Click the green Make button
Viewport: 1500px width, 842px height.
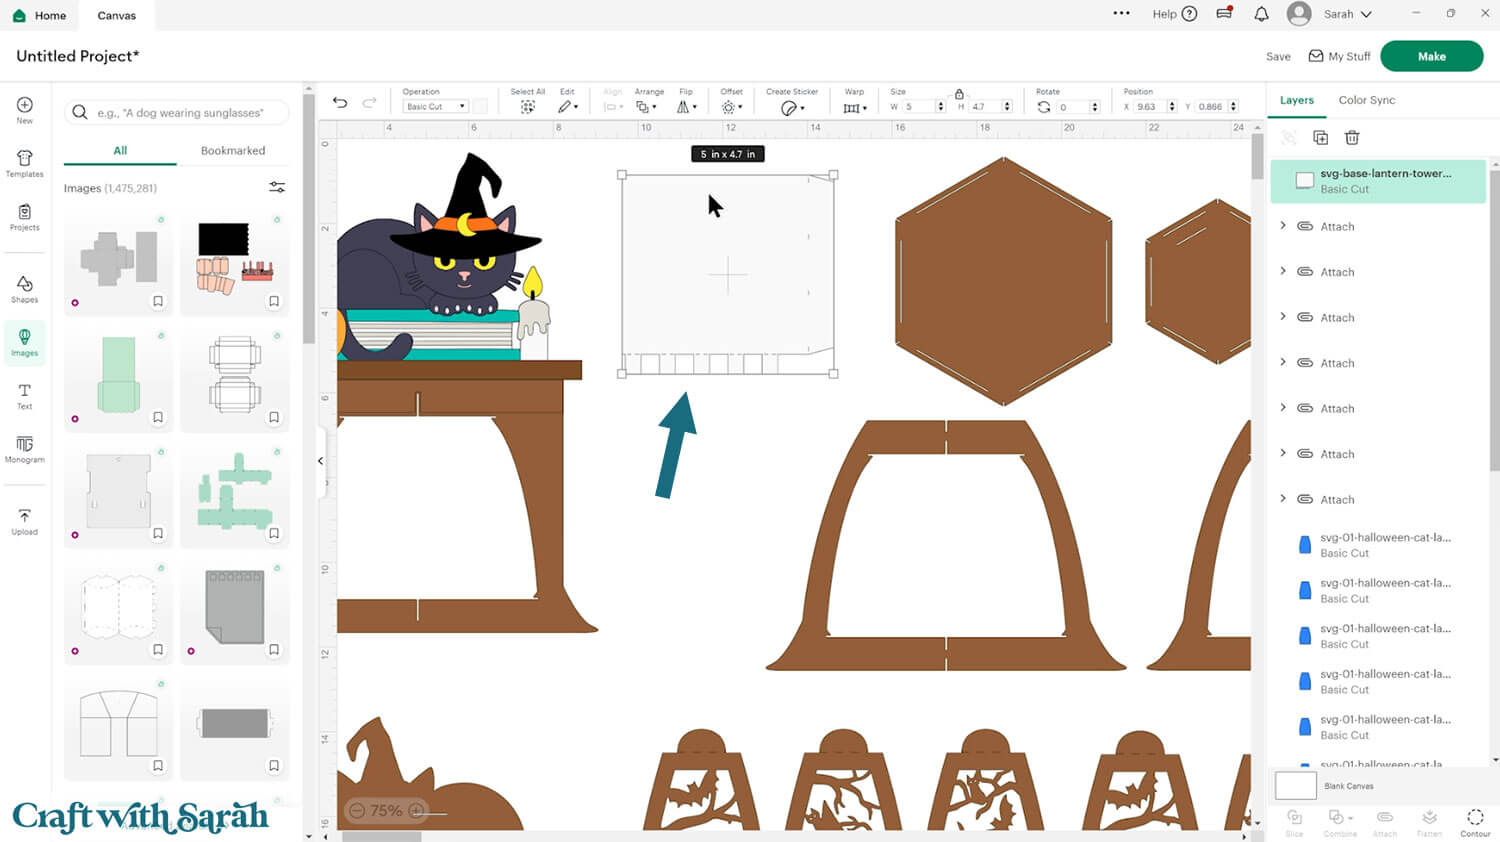[1431, 57]
